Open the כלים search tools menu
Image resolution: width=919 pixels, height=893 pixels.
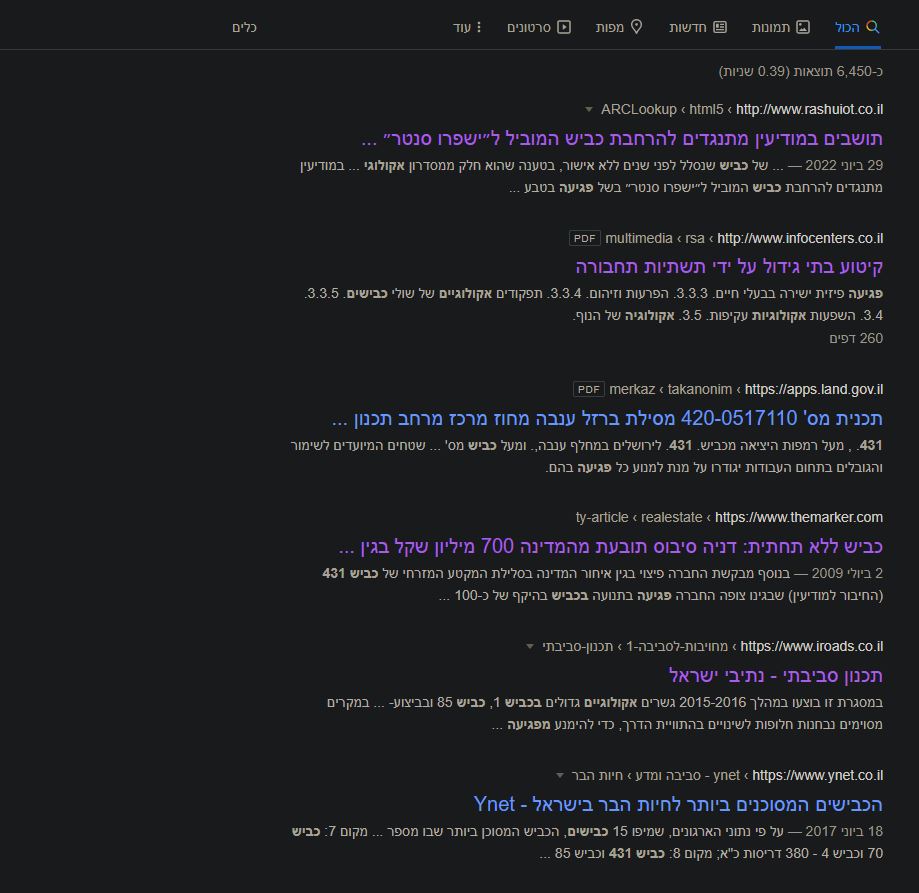[244, 27]
